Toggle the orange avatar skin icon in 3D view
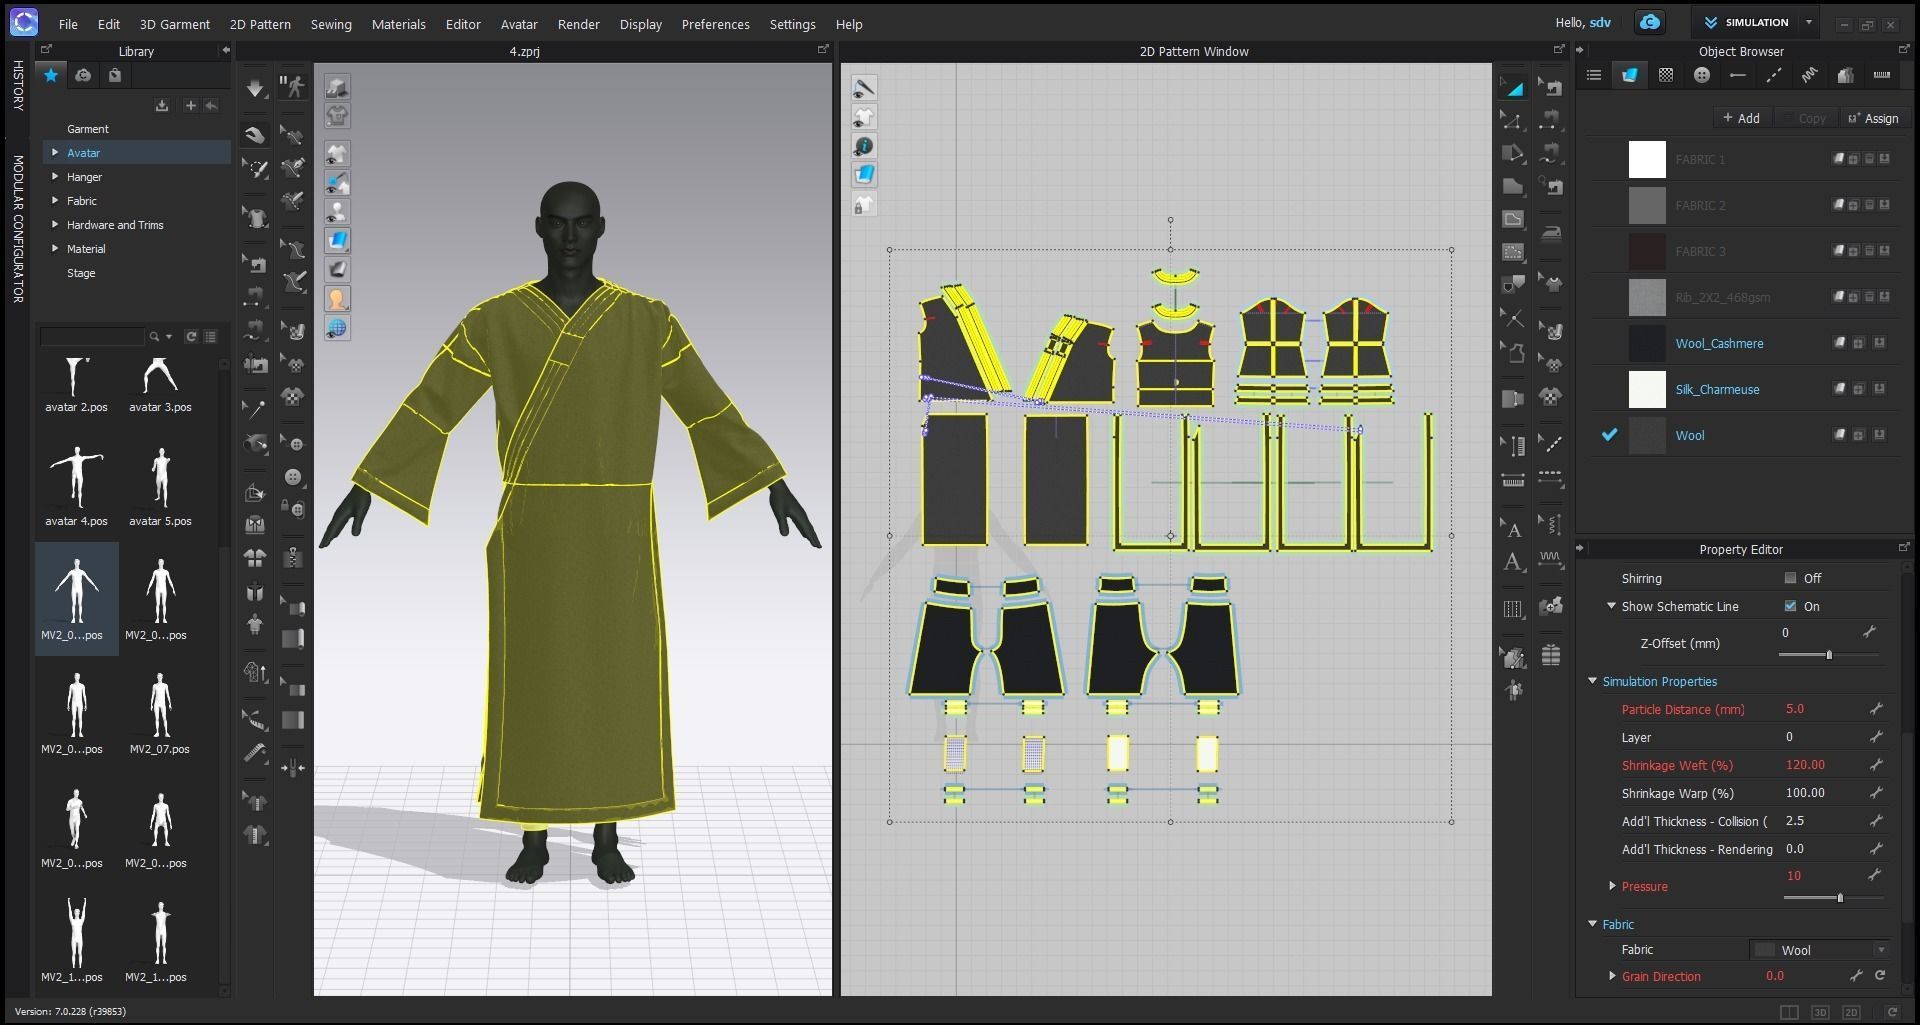Viewport: 1920px width, 1025px height. tap(337, 299)
